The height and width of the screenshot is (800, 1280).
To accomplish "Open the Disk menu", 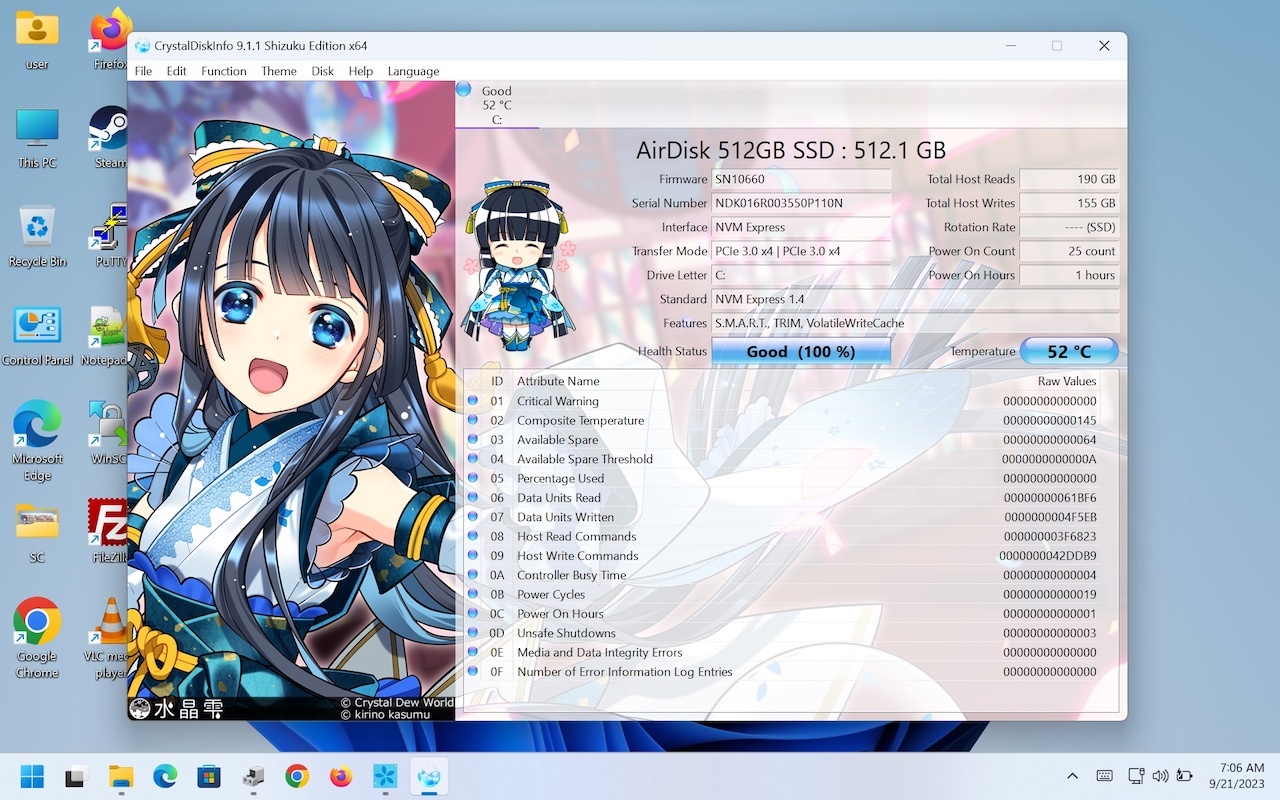I will tap(322, 71).
